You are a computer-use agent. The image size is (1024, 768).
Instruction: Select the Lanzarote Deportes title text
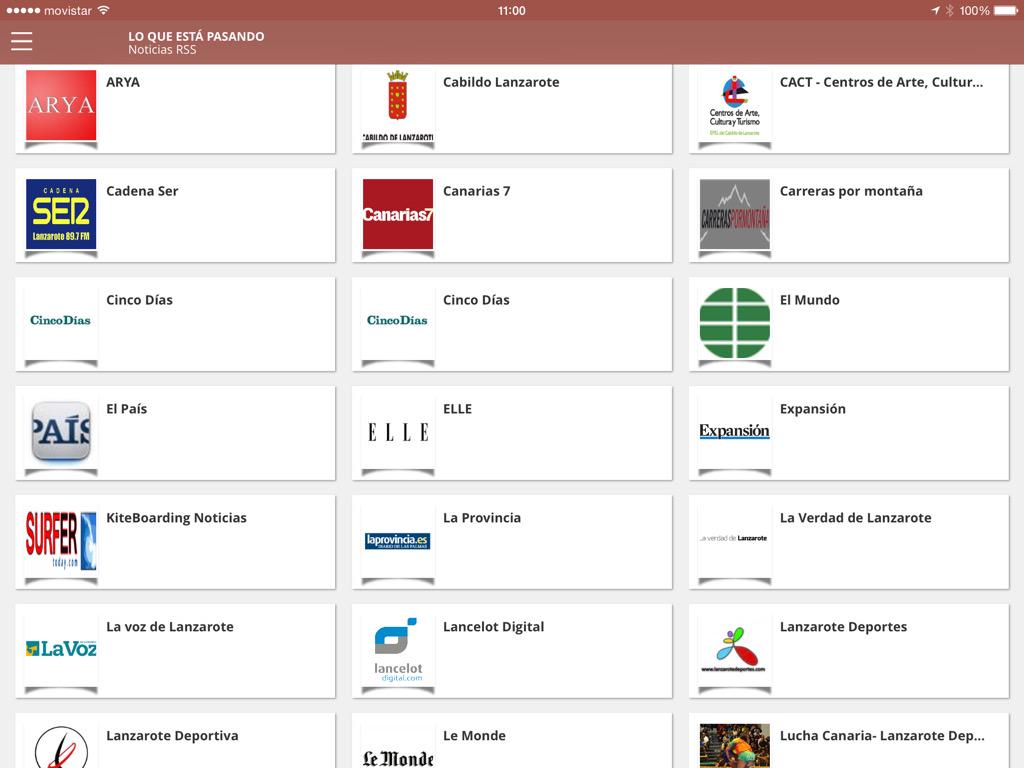click(x=843, y=627)
